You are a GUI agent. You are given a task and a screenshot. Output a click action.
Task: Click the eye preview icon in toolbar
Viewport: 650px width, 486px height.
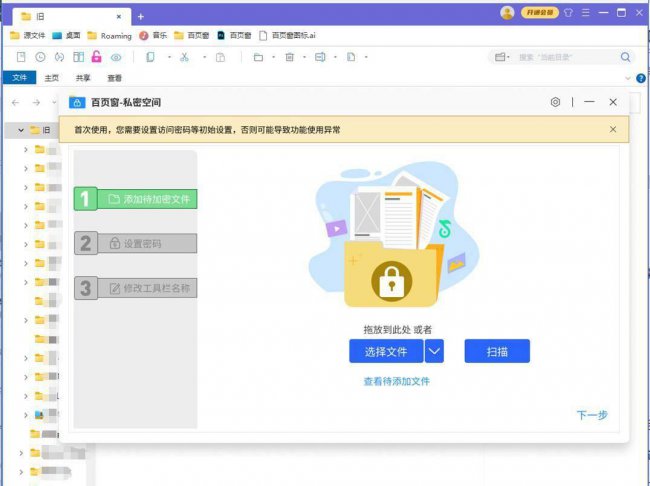tap(116, 57)
